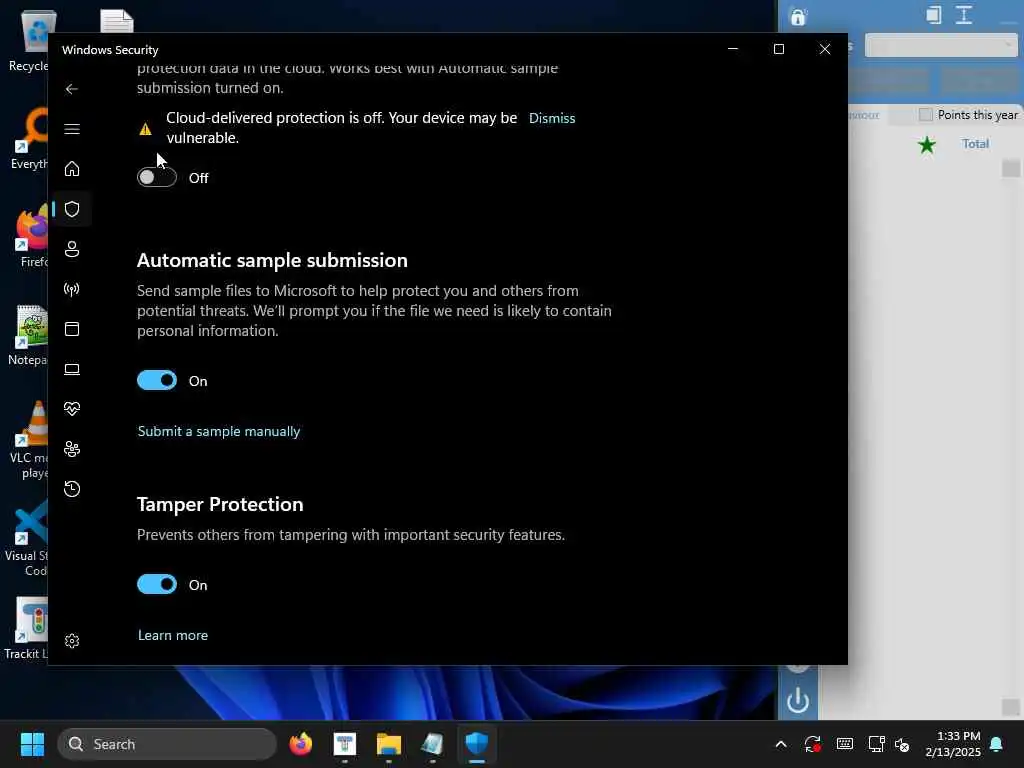Open the hamburger navigation menu
1024x768 pixels.
72,129
